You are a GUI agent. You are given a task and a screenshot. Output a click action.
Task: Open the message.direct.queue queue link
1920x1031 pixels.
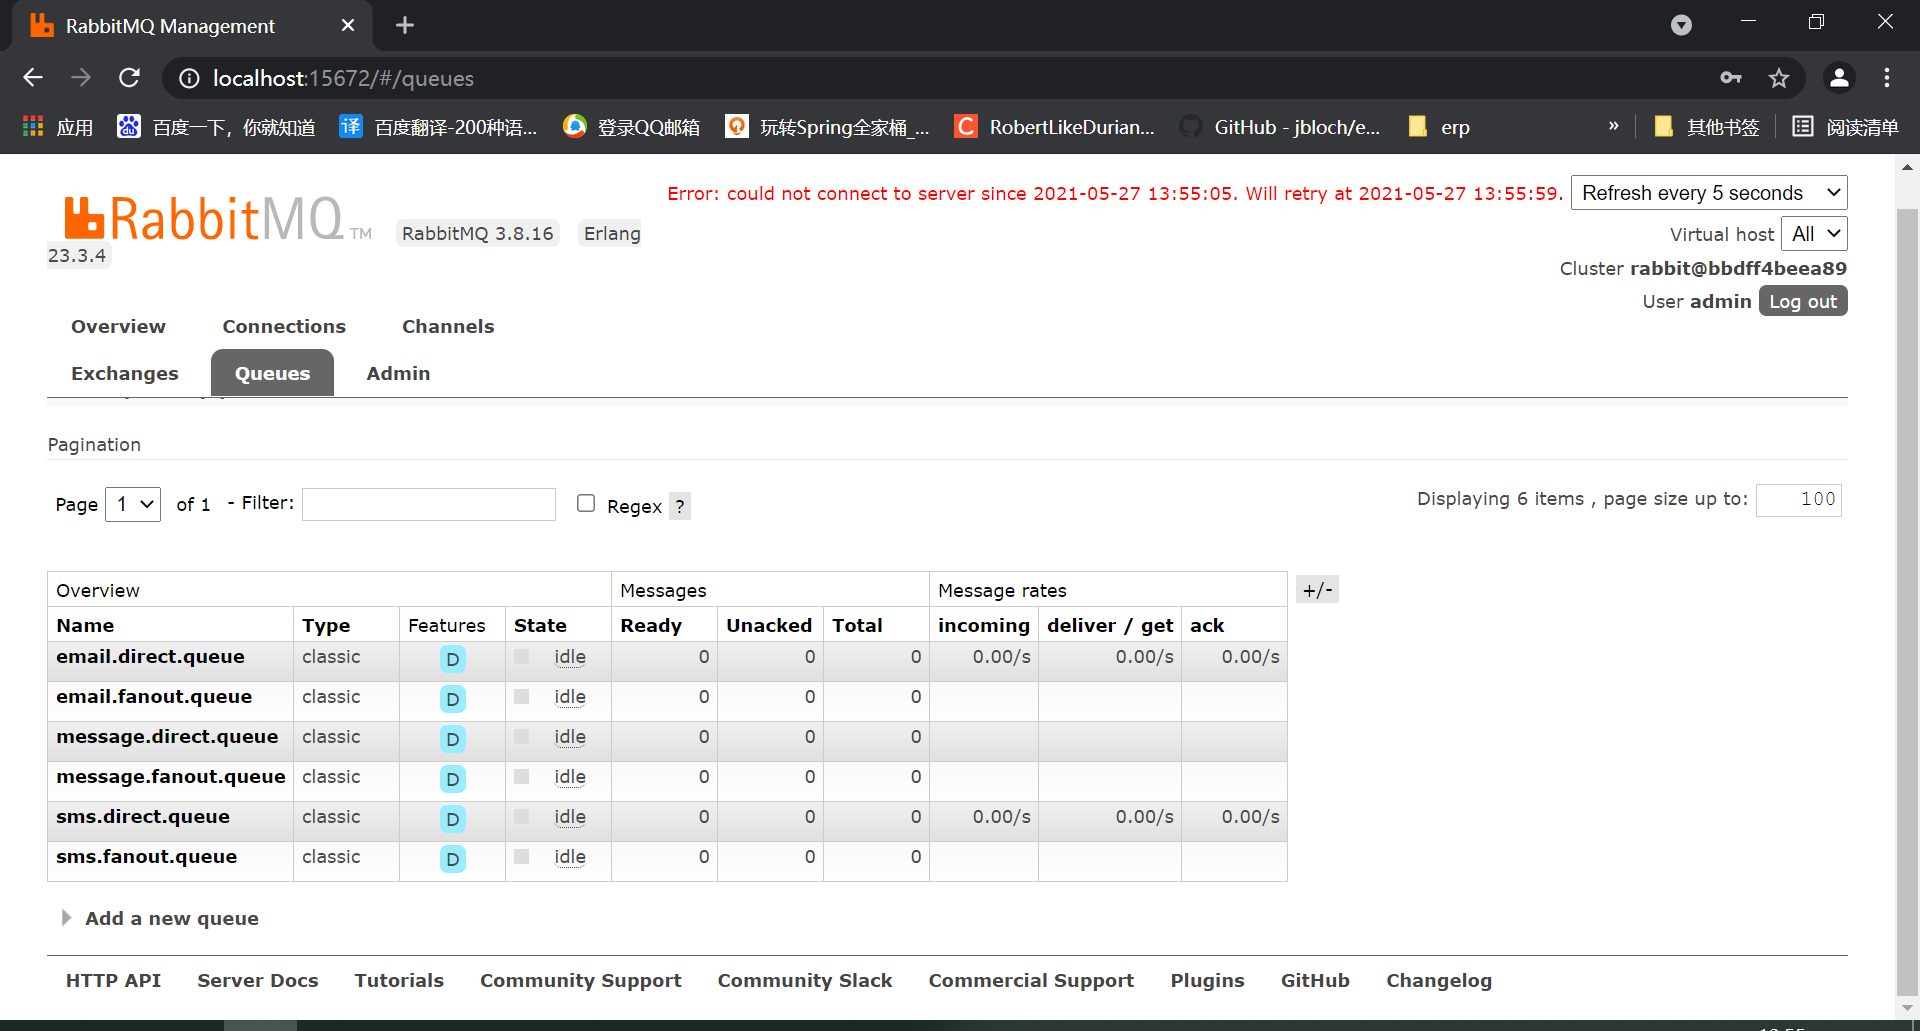[167, 737]
